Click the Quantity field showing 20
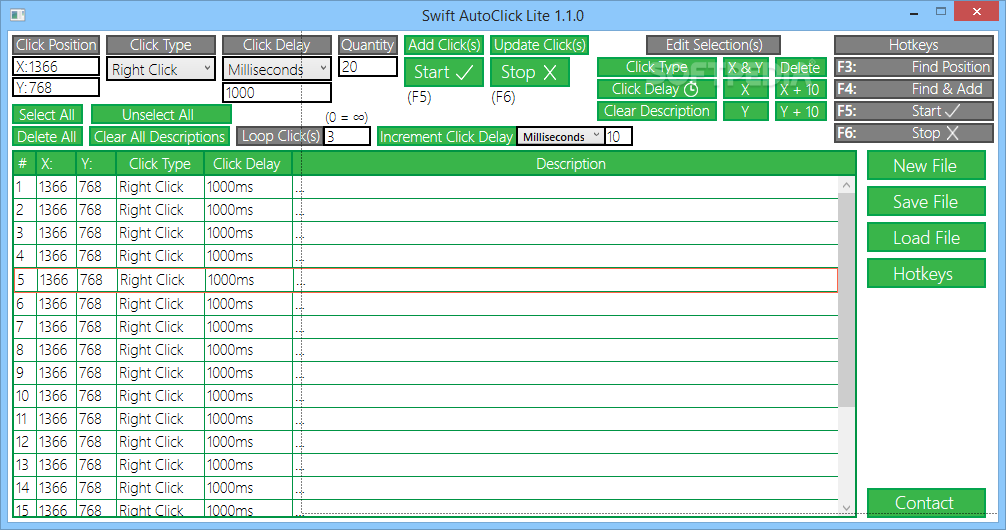This screenshot has height=530, width=1006. coord(368,67)
